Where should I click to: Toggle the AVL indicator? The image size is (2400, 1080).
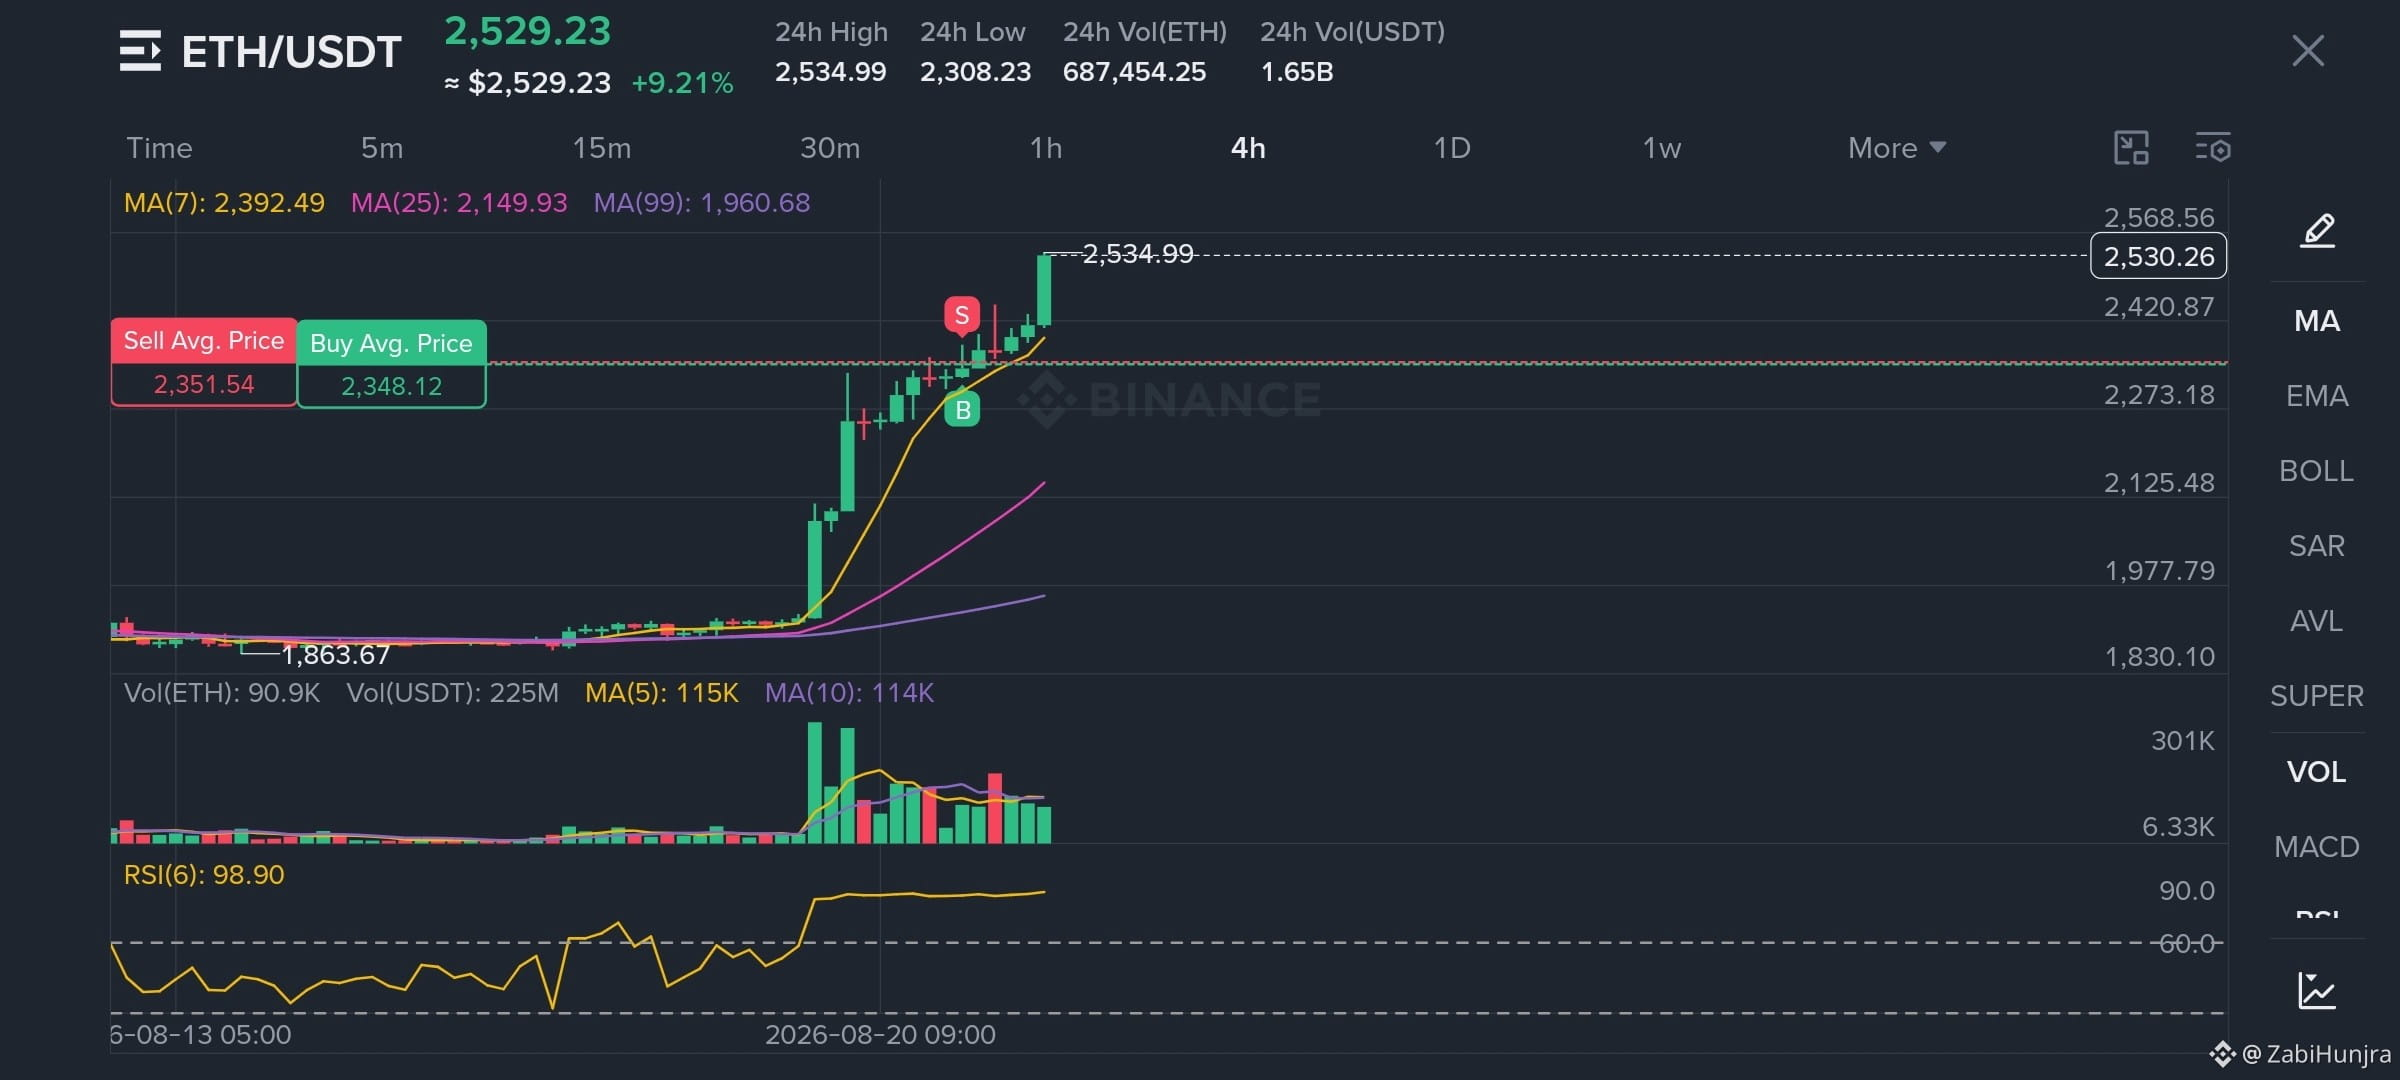coord(2317,621)
